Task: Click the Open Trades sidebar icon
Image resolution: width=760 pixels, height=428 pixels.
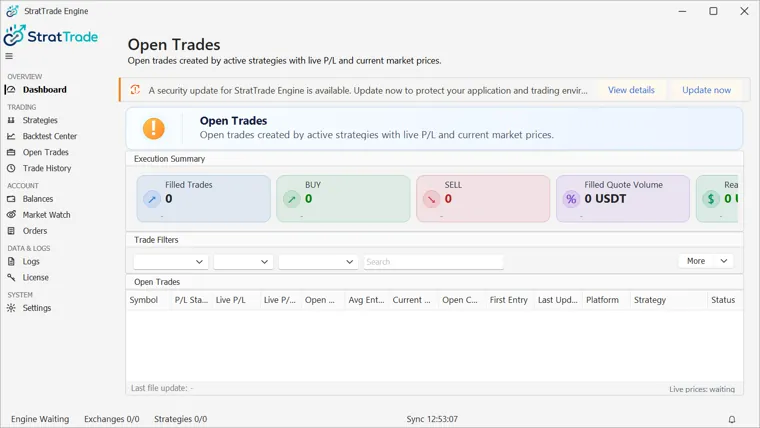Action: tap(11, 152)
